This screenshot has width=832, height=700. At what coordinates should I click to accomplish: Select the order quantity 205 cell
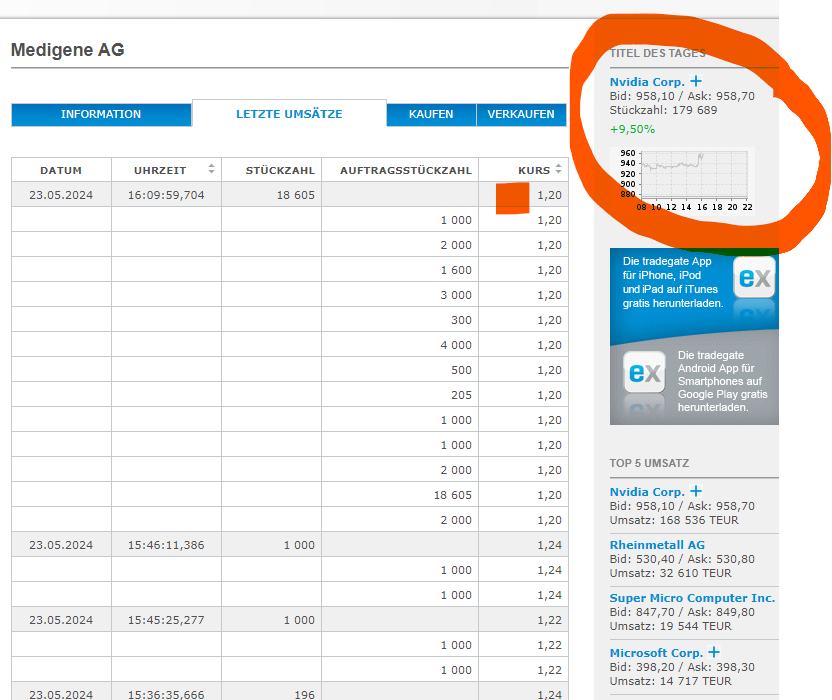400,395
